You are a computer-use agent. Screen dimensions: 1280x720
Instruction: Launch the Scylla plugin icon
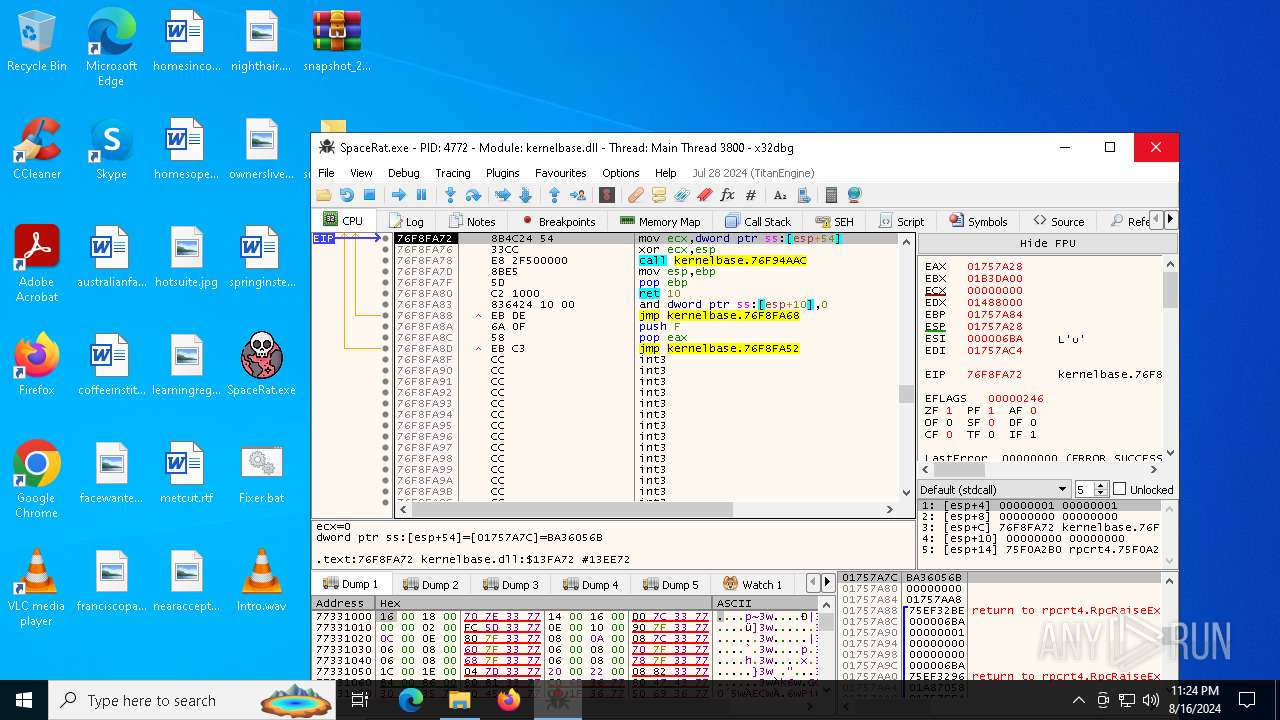click(x=606, y=195)
